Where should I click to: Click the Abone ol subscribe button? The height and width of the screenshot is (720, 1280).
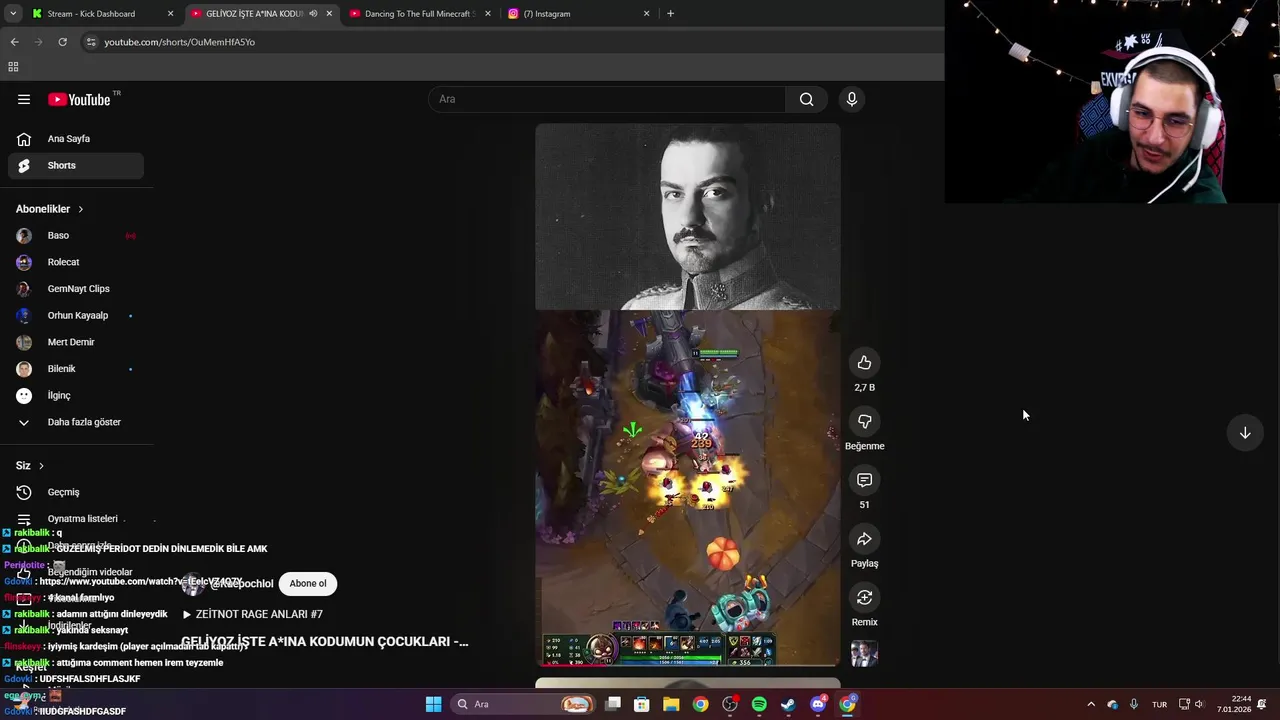(308, 584)
